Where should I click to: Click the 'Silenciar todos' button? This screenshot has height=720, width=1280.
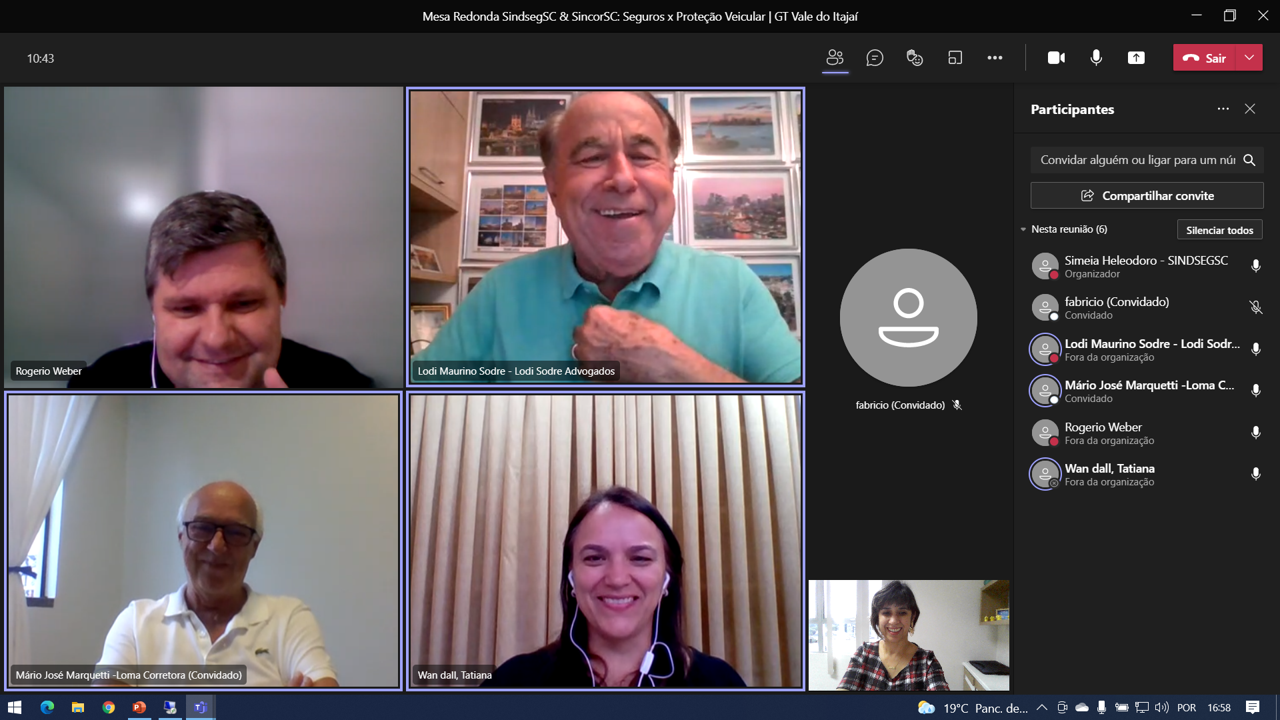1219,230
